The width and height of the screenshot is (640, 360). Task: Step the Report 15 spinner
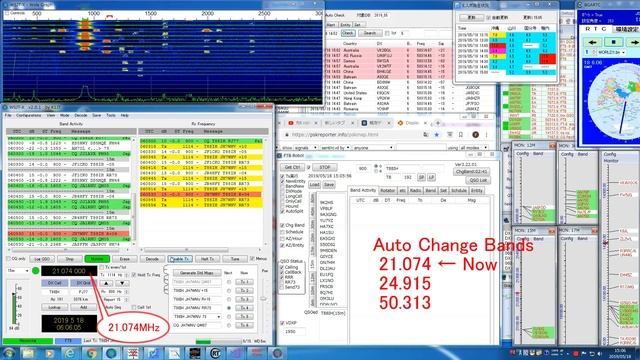point(127,300)
